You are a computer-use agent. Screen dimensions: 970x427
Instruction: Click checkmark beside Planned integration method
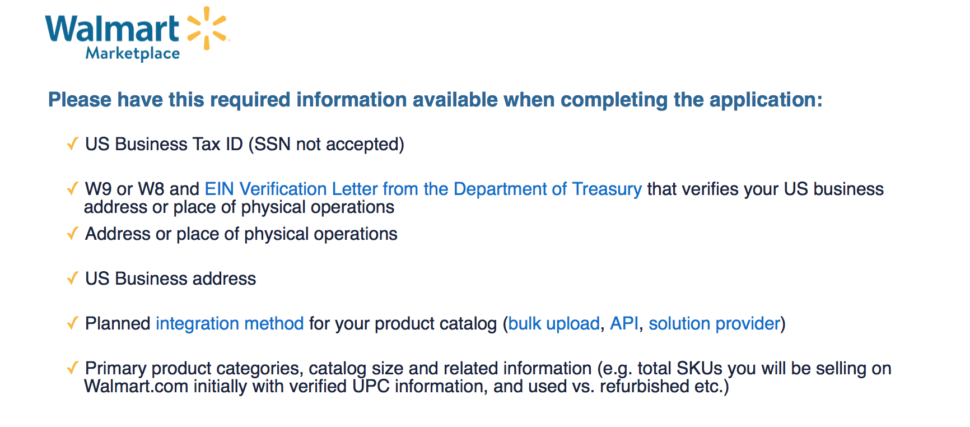click(72, 323)
